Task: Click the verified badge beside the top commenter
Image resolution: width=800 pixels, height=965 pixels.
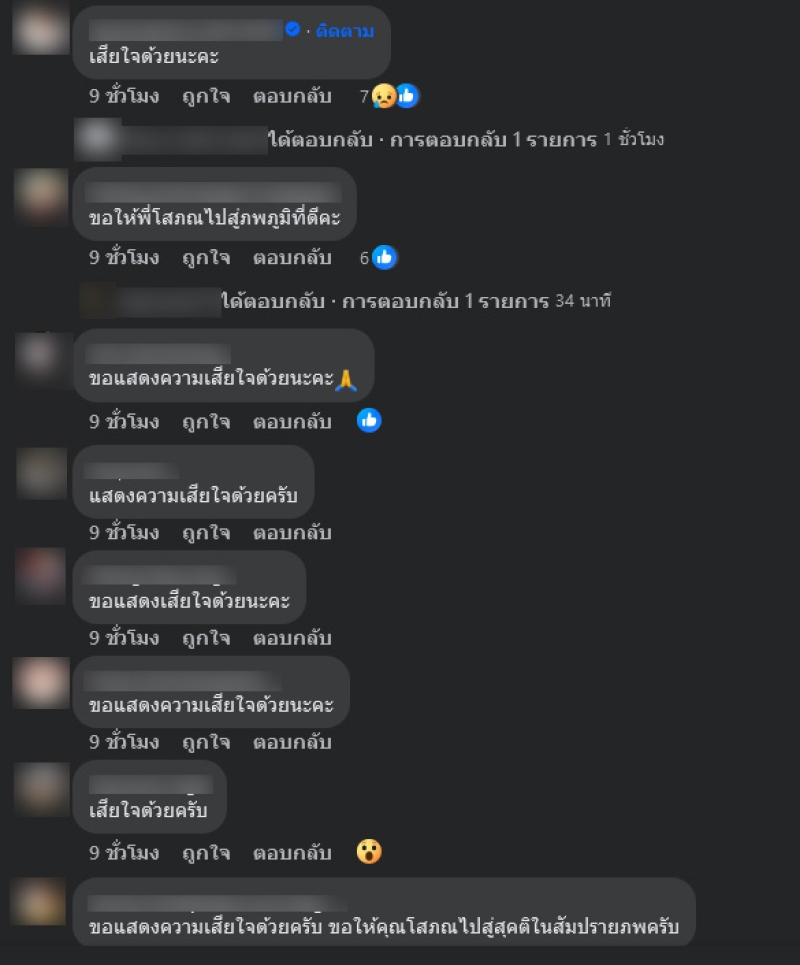Action: pos(293,29)
